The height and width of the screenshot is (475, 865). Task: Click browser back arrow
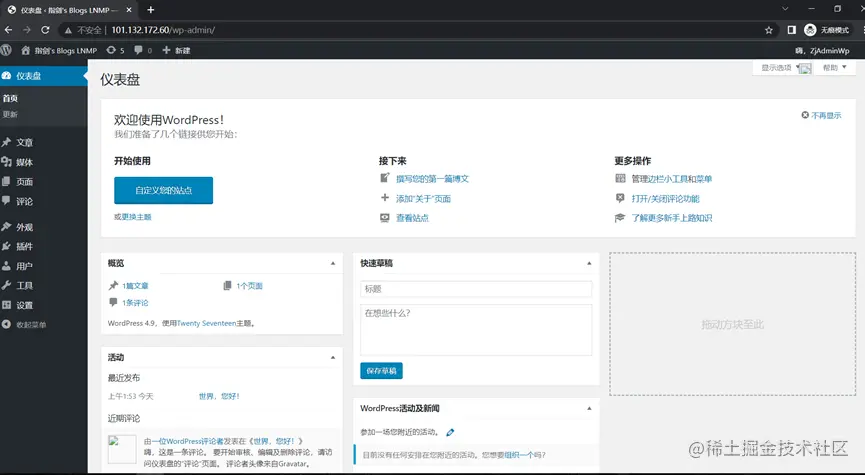(8, 30)
